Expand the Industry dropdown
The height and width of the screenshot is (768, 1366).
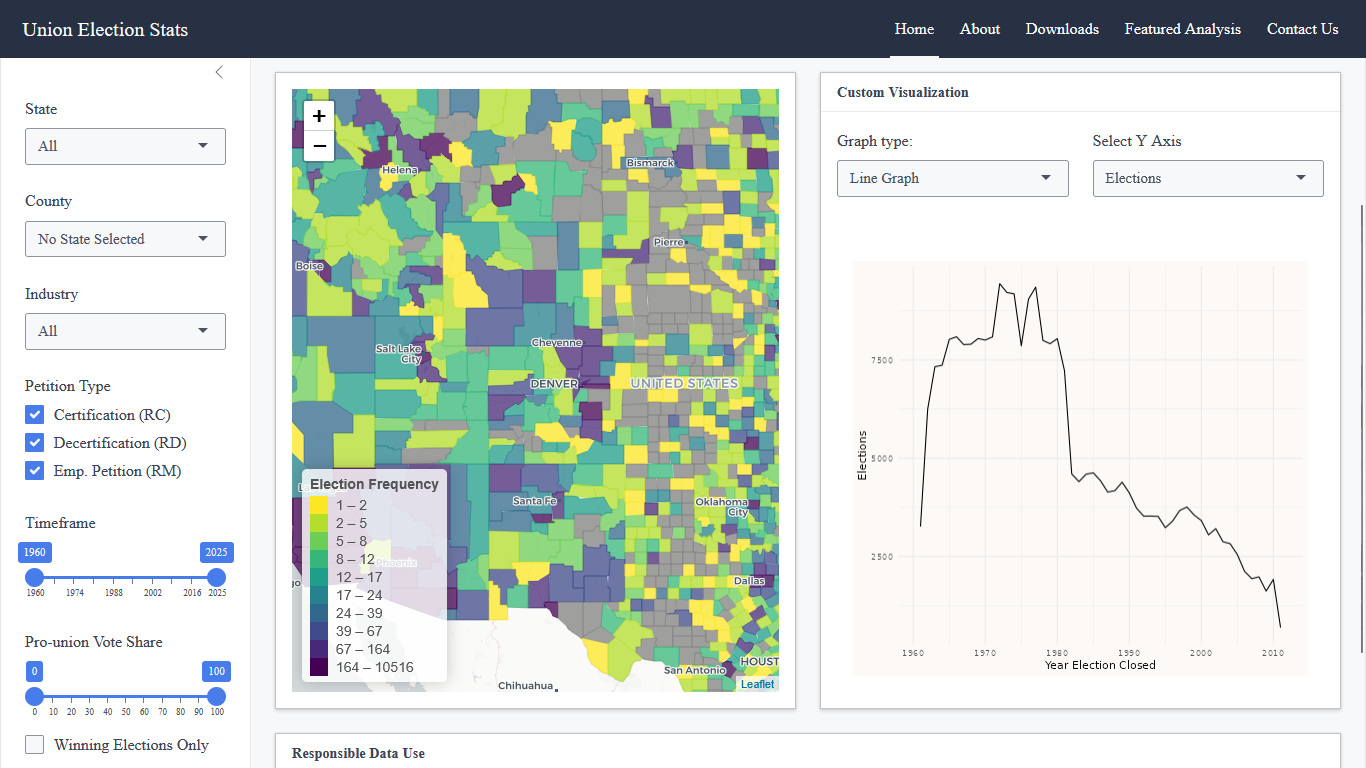[x=125, y=331]
